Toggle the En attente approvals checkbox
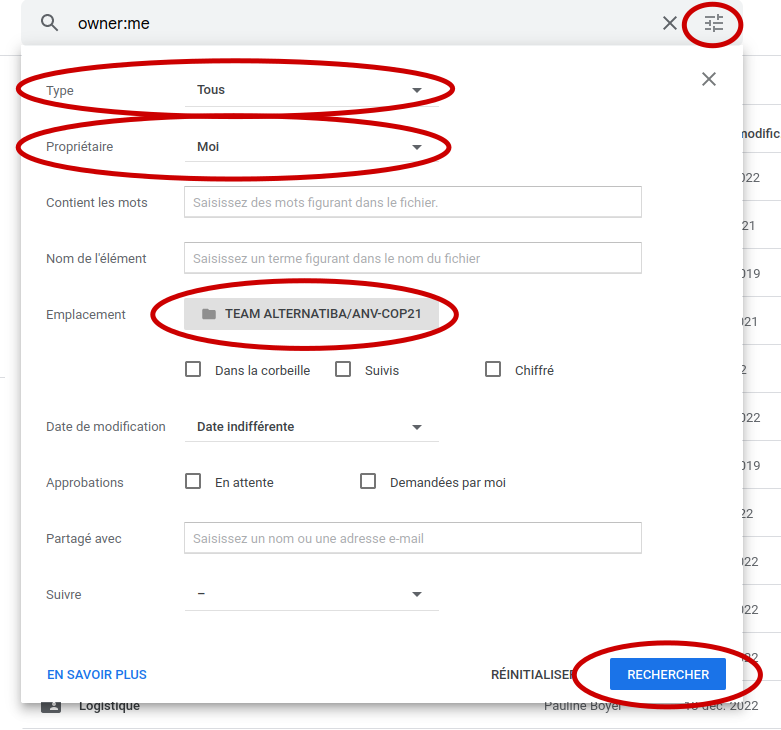 click(x=194, y=482)
